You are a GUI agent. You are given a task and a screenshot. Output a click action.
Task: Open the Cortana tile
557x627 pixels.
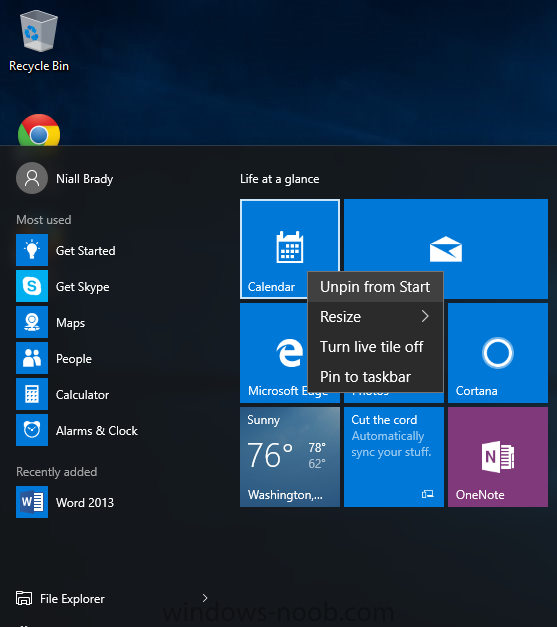[498, 353]
